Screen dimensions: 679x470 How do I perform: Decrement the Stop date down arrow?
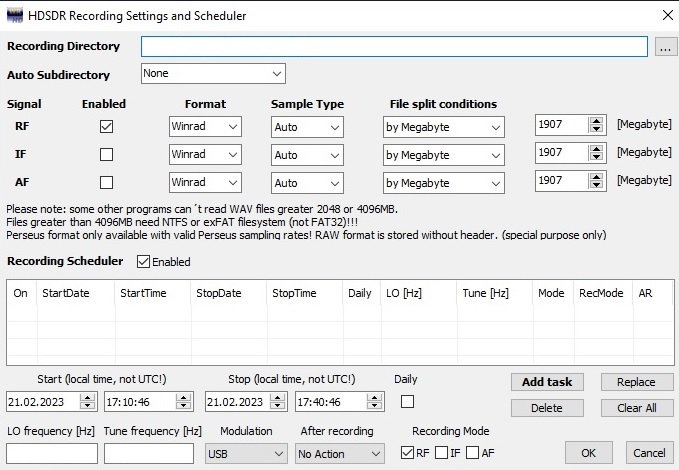pos(278,406)
